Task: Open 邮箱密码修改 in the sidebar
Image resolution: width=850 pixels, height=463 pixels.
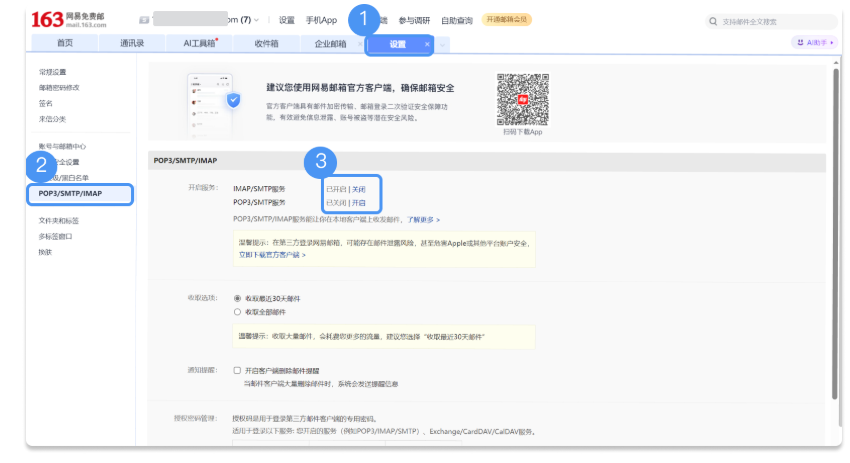Action: click(59, 88)
